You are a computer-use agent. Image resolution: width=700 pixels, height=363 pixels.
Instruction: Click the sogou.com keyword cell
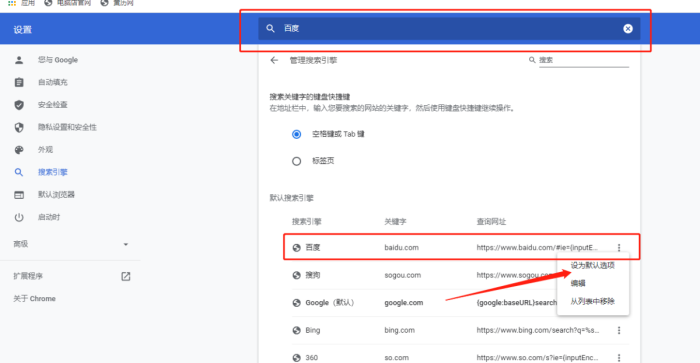click(403, 275)
